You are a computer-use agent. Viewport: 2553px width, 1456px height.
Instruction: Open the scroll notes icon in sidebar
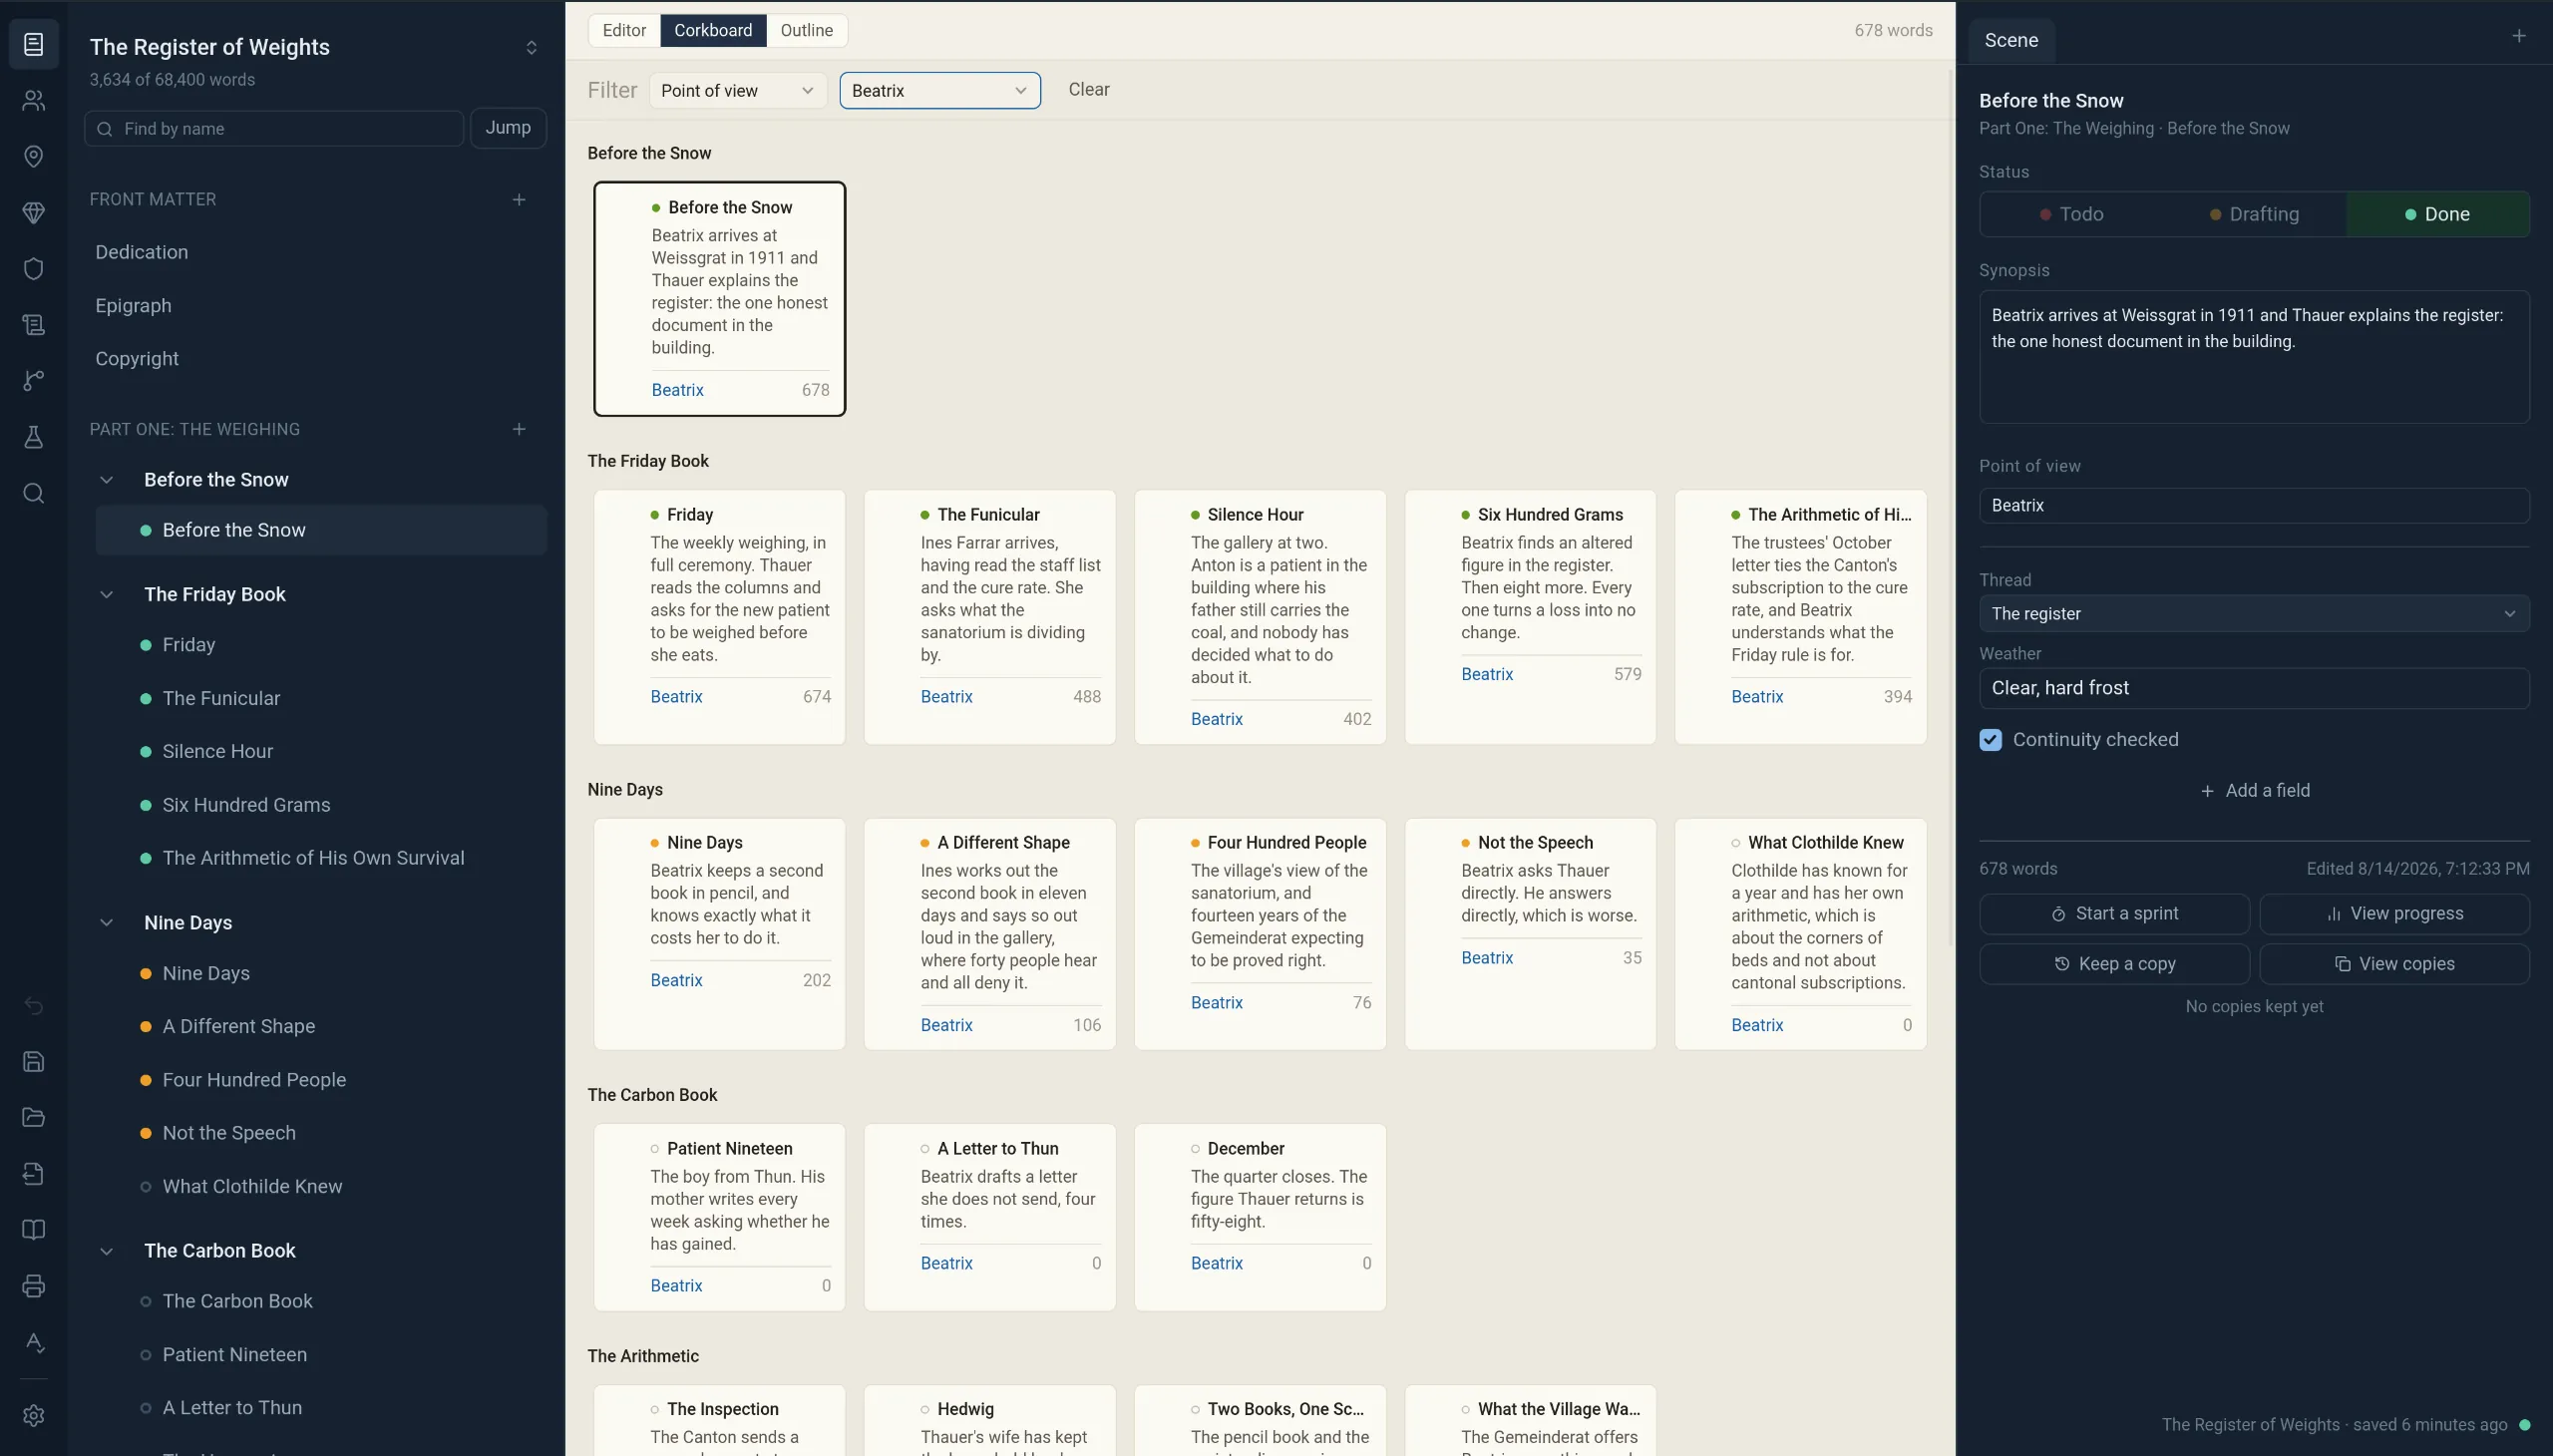pyautogui.click(x=33, y=324)
